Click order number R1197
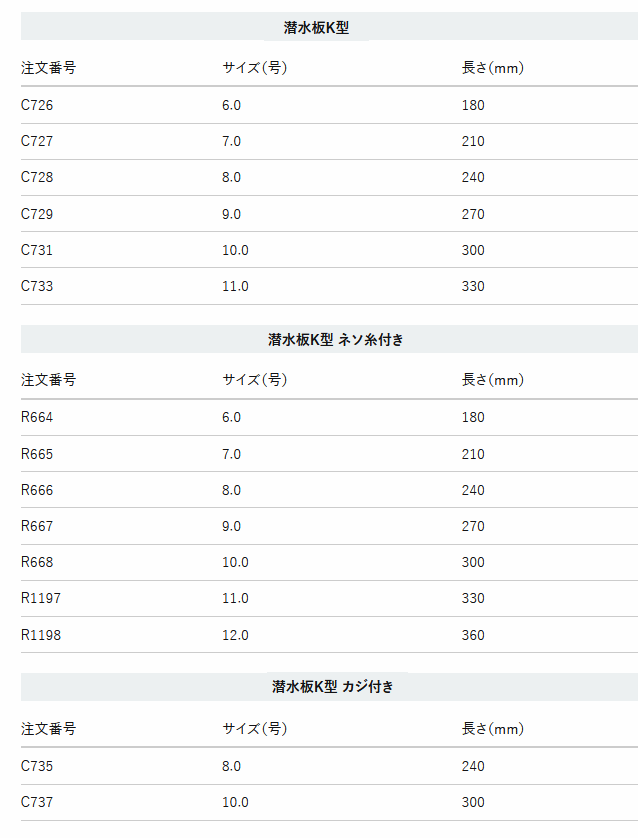Screen dimensions: 638x838 click(41, 598)
